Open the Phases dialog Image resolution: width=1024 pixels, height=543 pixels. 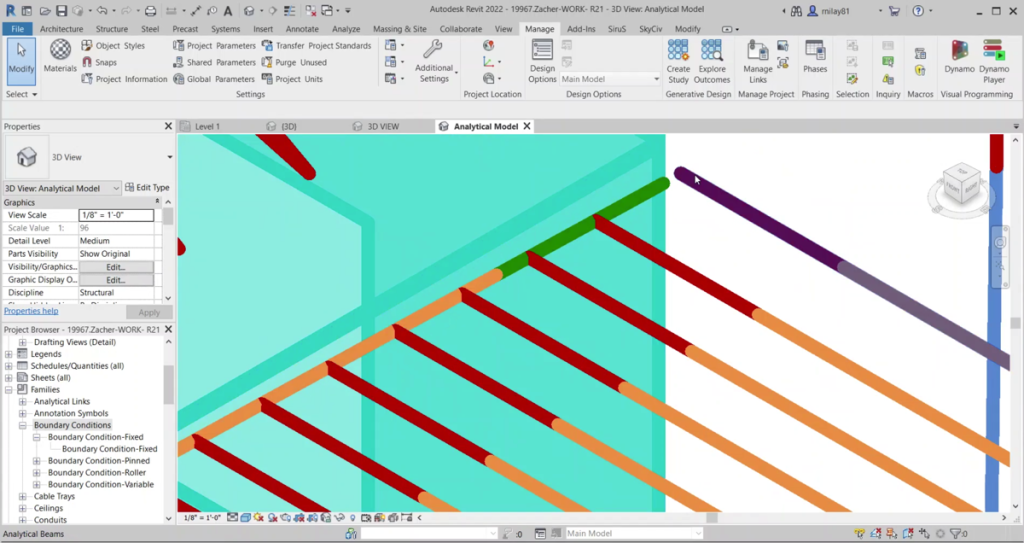pos(814,56)
